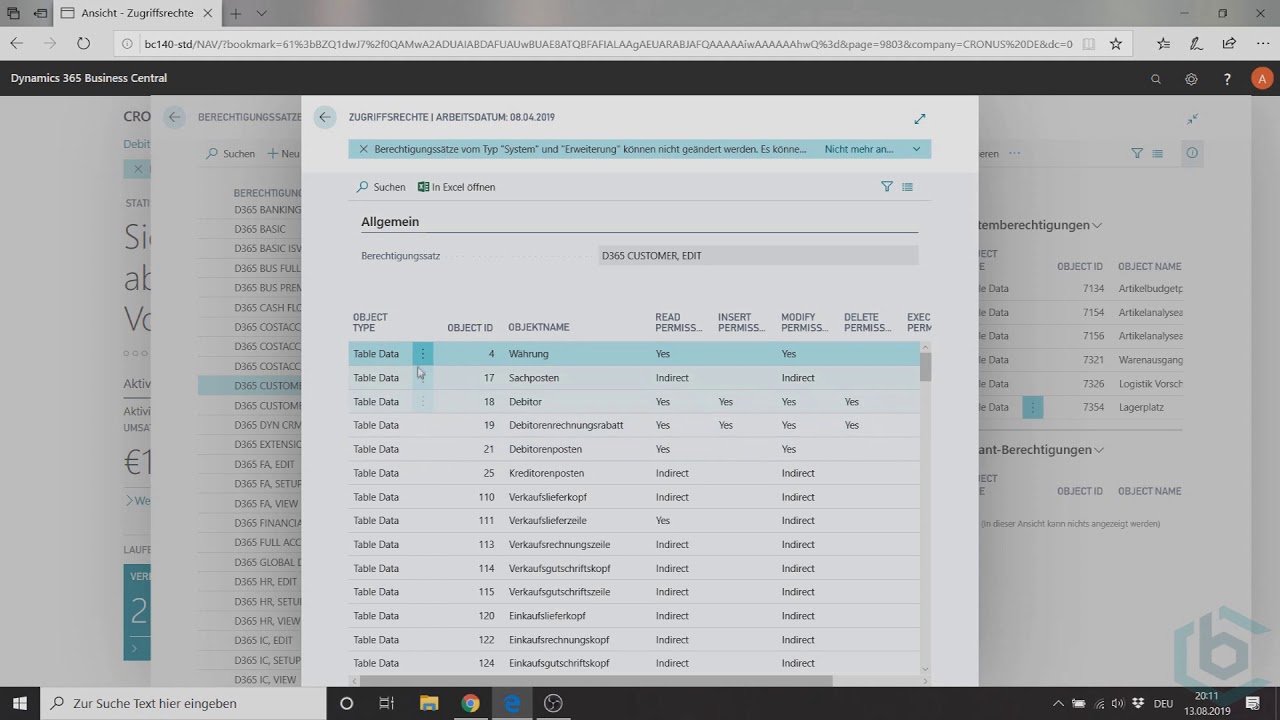Click the back arrow in Zugriffsrechte dialog
1280x720 pixels.
[x=325, y=117]
